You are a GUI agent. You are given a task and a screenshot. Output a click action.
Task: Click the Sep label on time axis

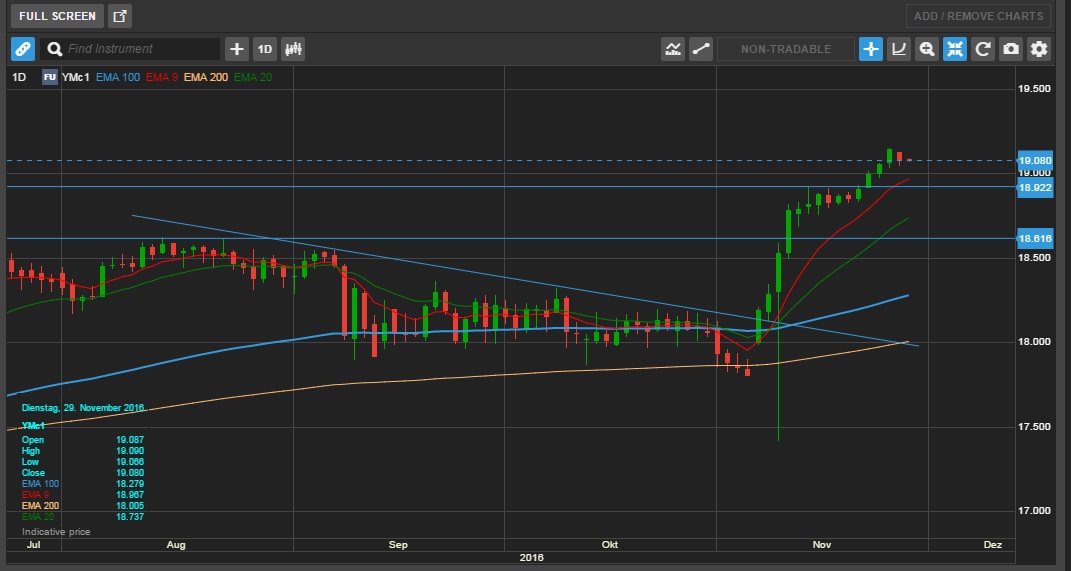tap(398, 544)
